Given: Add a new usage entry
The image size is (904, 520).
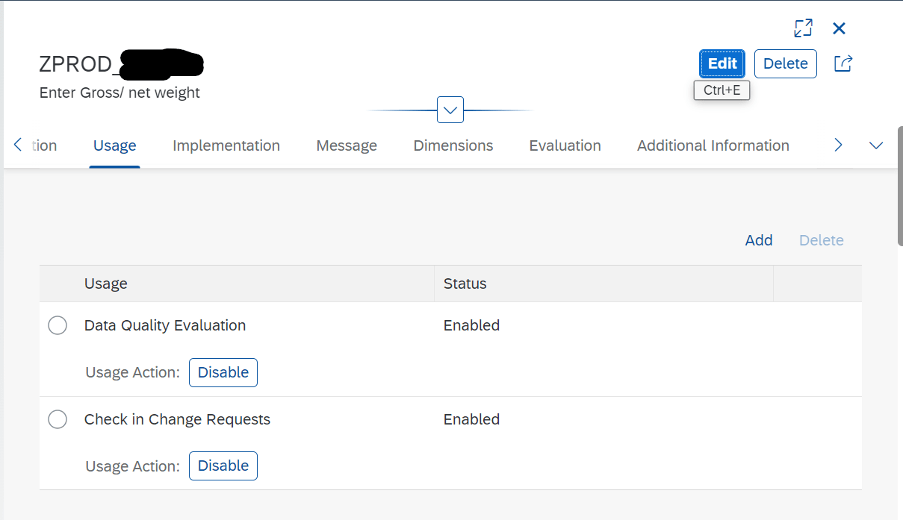Looking at the screenshot, I should coord(759,240).
